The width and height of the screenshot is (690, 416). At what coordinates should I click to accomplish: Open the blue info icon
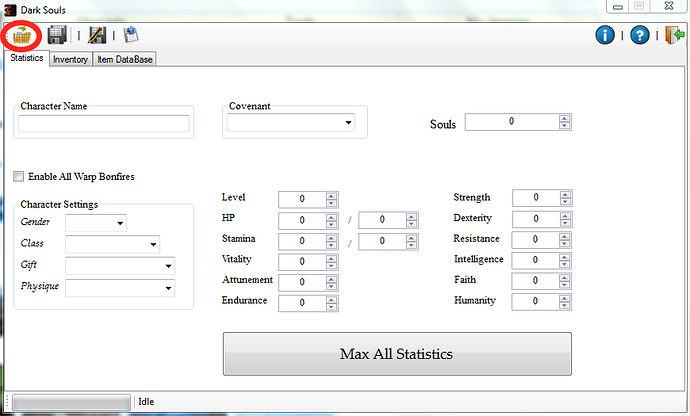point(605,35)
